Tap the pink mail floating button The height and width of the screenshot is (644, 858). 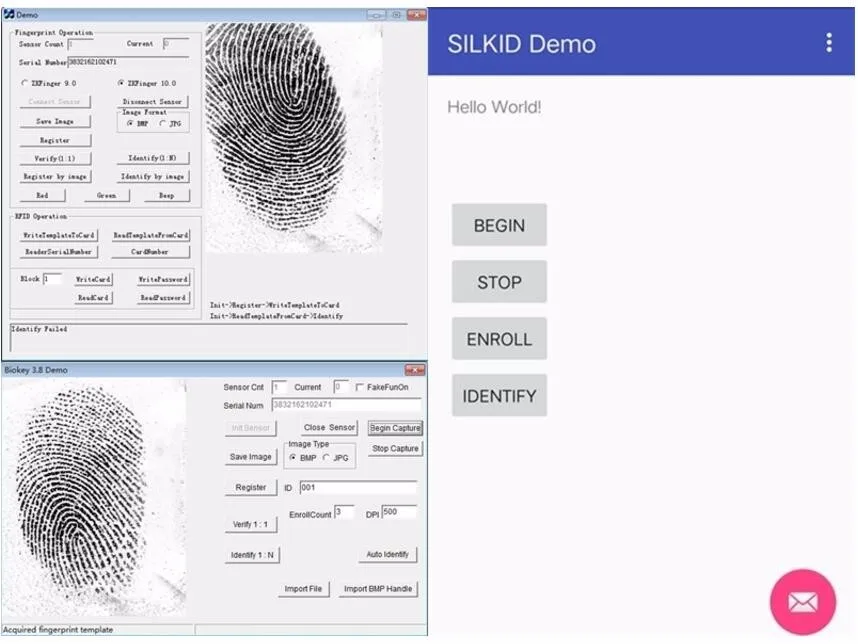(x=803, y=602)
